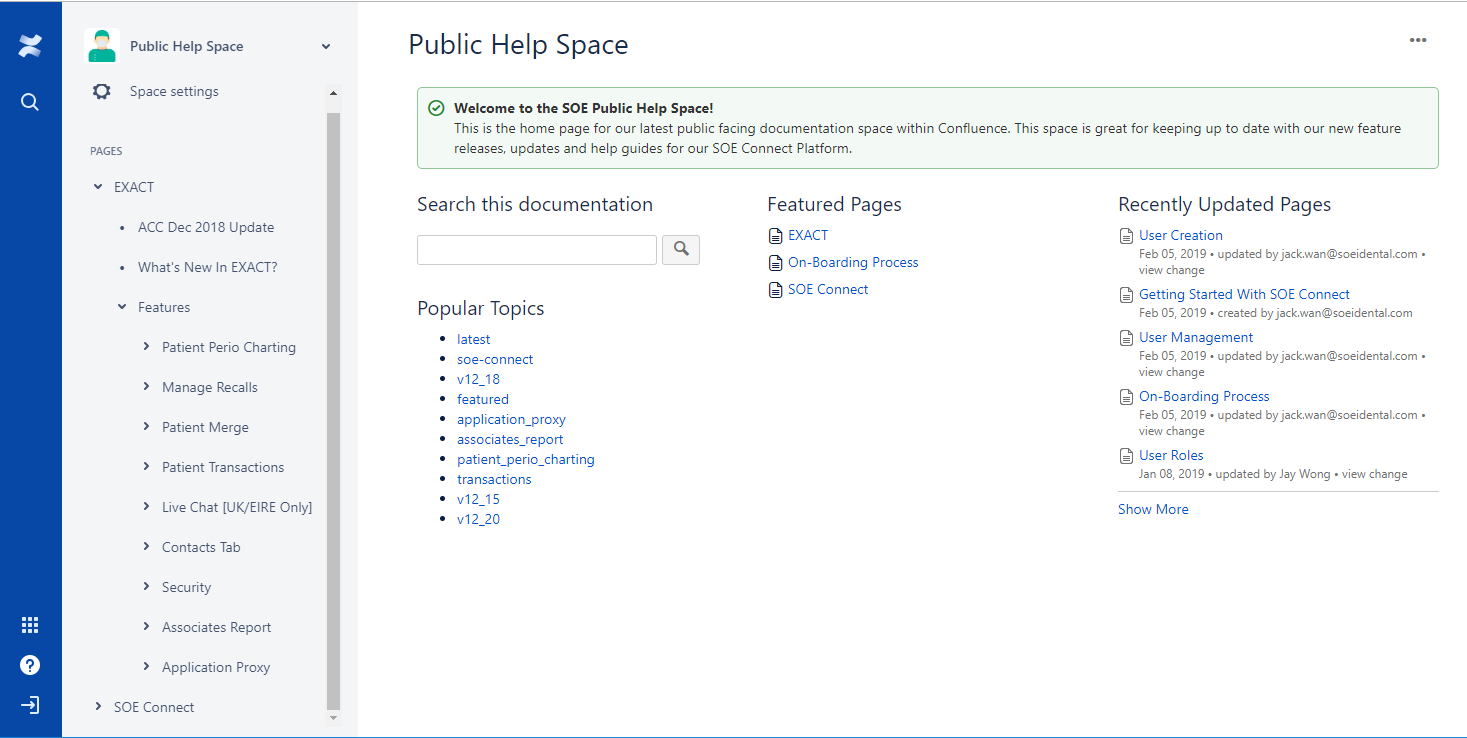This screenshot has width=1467, height=738.
Task: Open the User Creation recently updated link
Action: tap(1181, 235)
